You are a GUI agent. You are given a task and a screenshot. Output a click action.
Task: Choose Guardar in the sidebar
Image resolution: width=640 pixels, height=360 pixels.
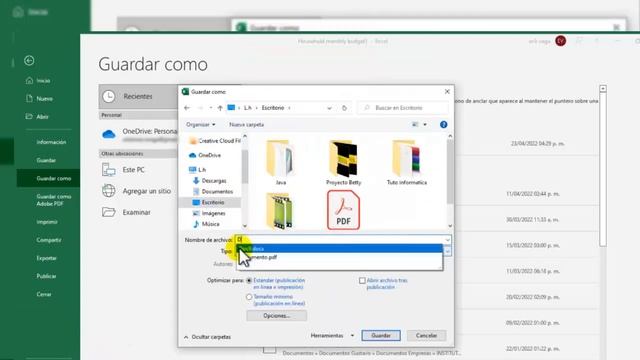(x=46, y=160)
